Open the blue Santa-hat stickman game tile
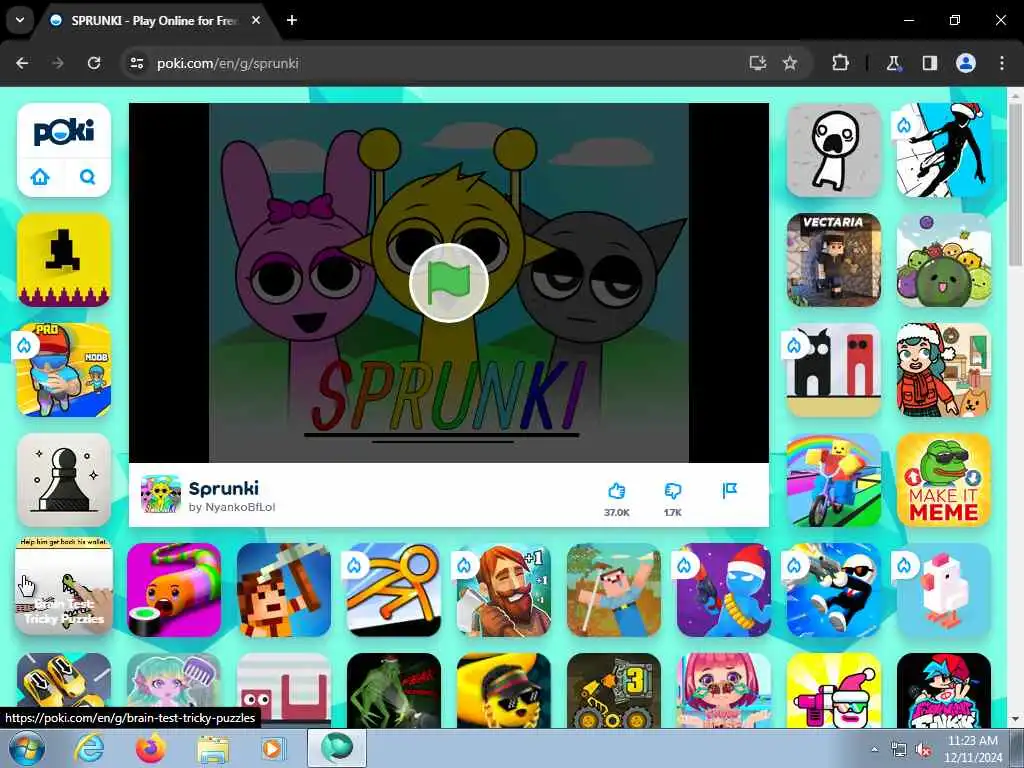Screen dimensions: 1024x768 [724, 590]
